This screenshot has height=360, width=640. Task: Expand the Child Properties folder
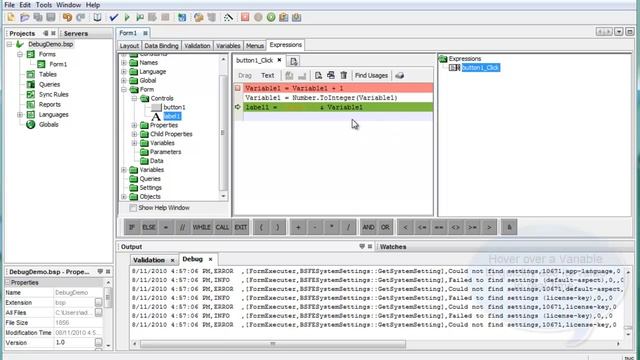(134, 134)
